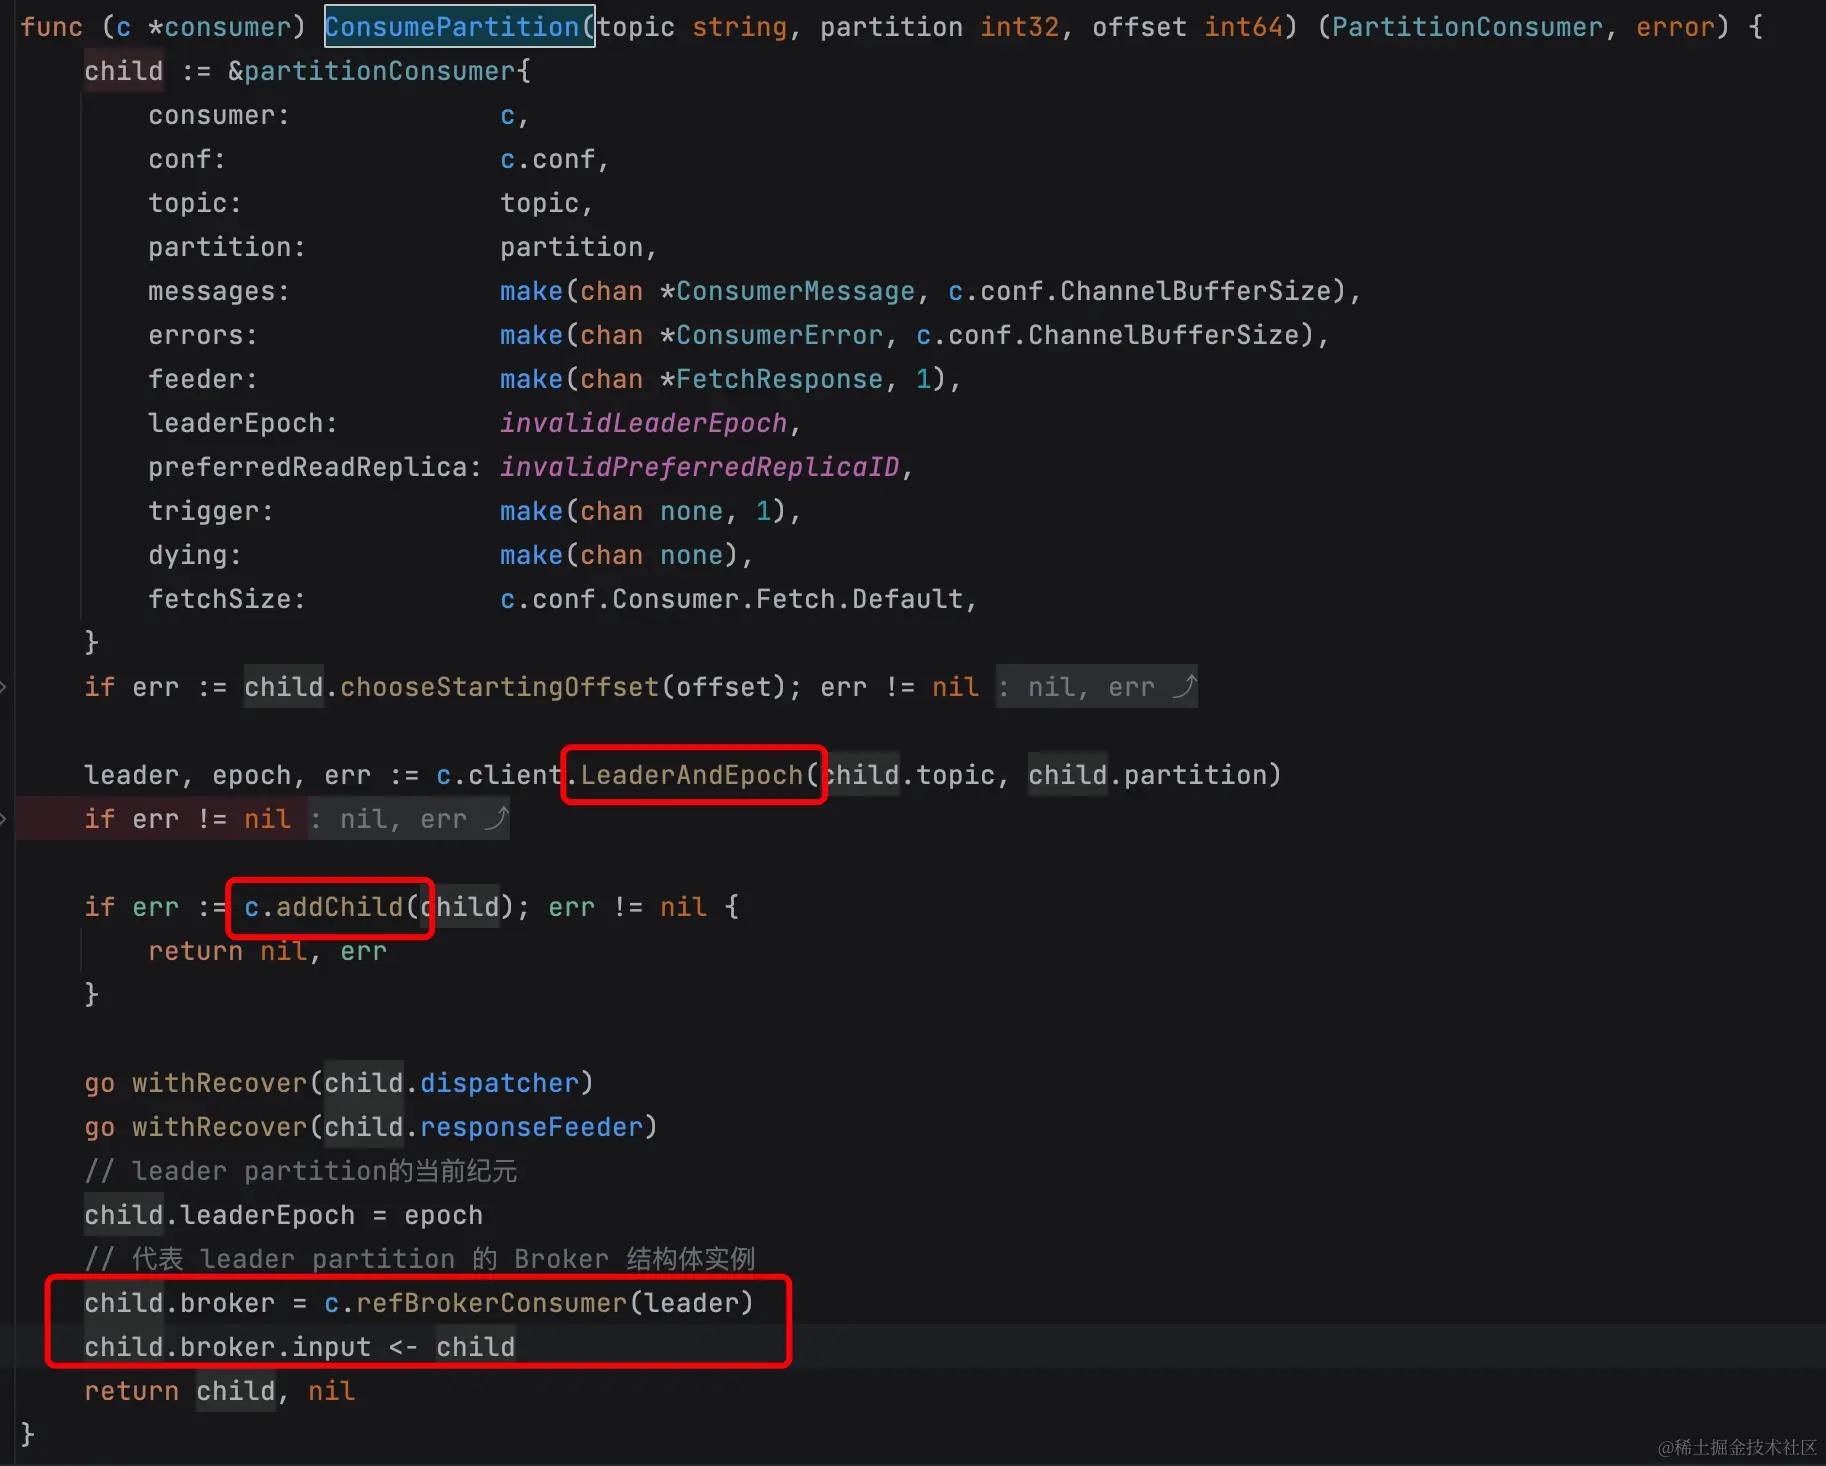Screen dimensions: 1826x1466
Task: Click the 'int64' parameter type
Action: tap(1243, 27)
